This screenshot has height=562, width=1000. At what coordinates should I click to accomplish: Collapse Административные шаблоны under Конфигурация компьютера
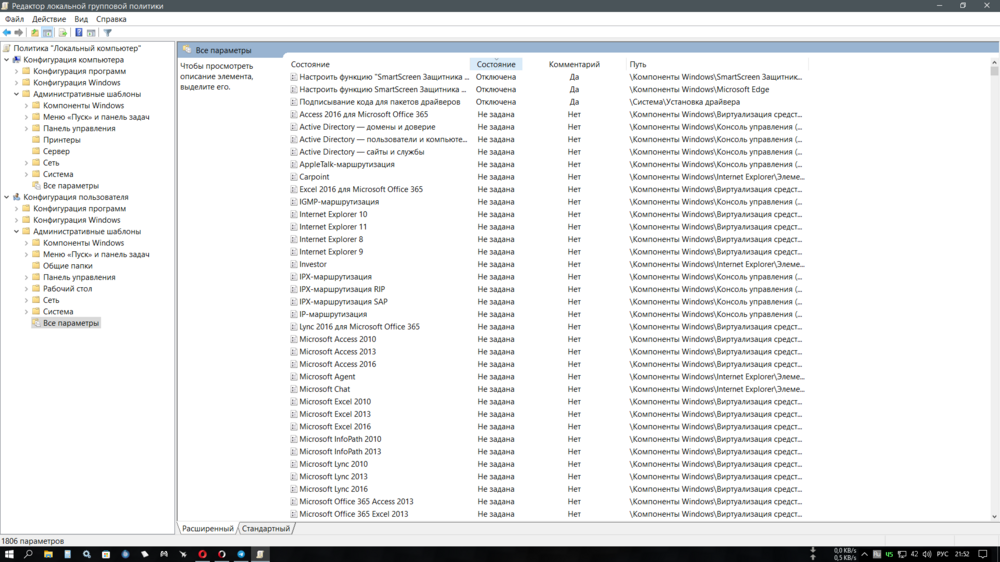coord(17,94)
